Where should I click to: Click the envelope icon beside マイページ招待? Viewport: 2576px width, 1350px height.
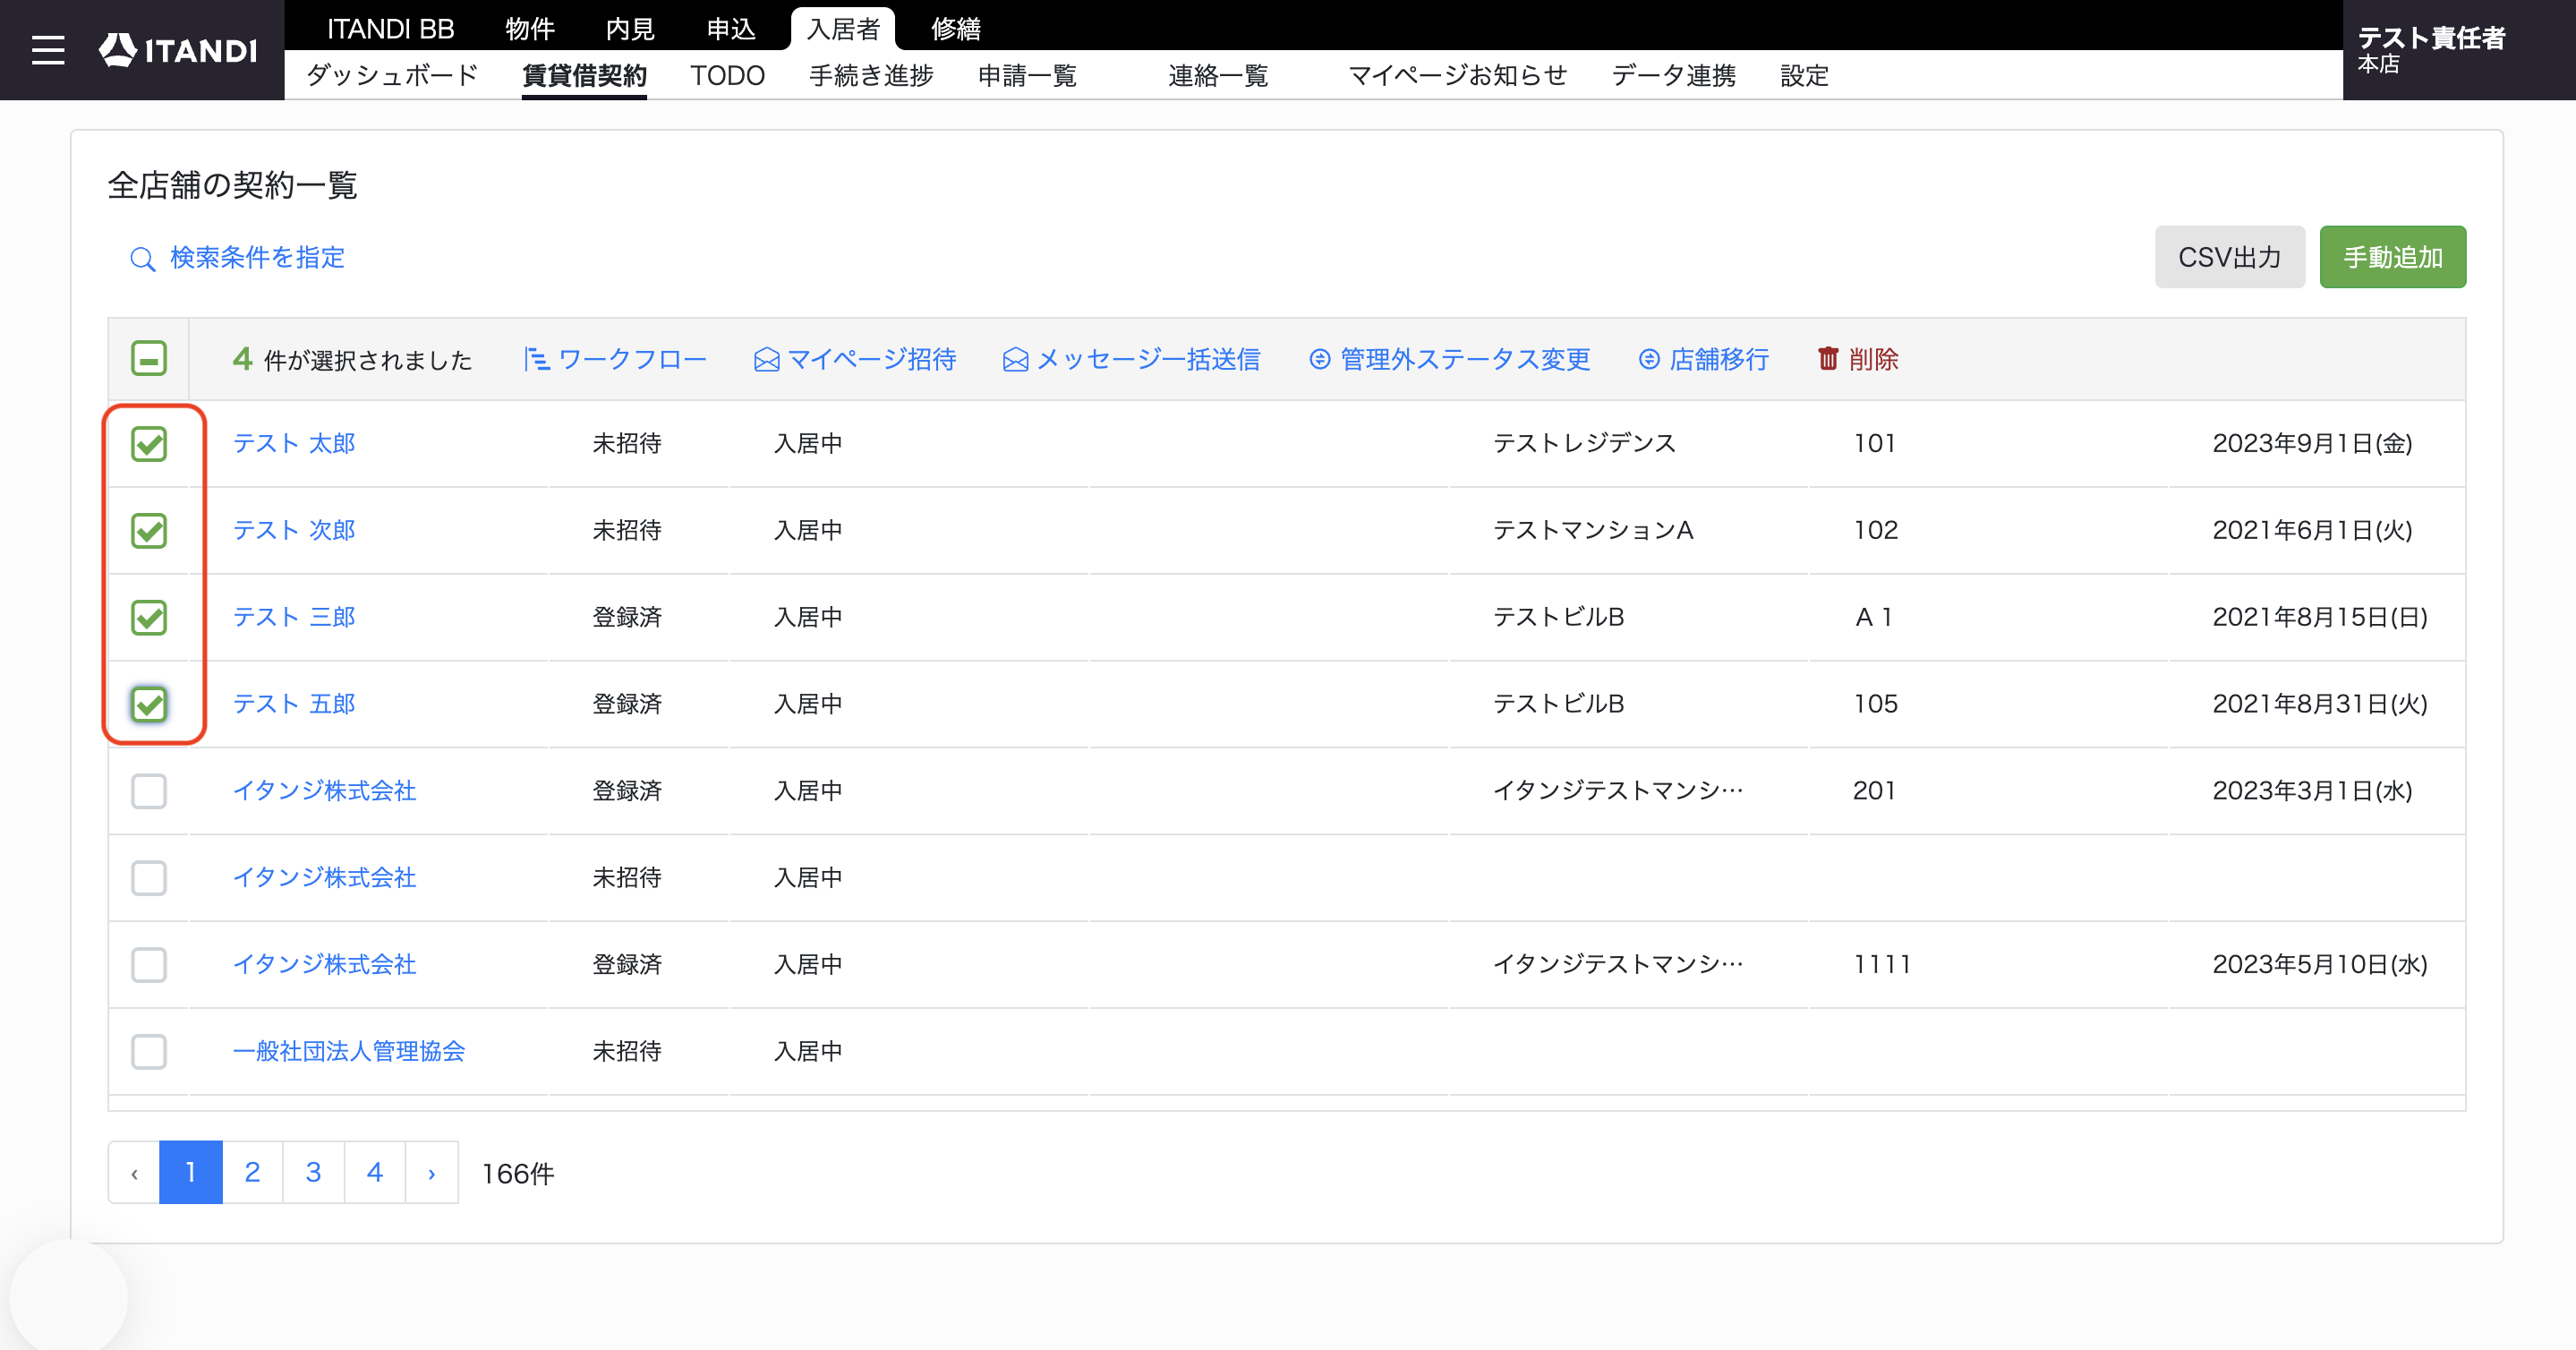click(x=766, y=360)
